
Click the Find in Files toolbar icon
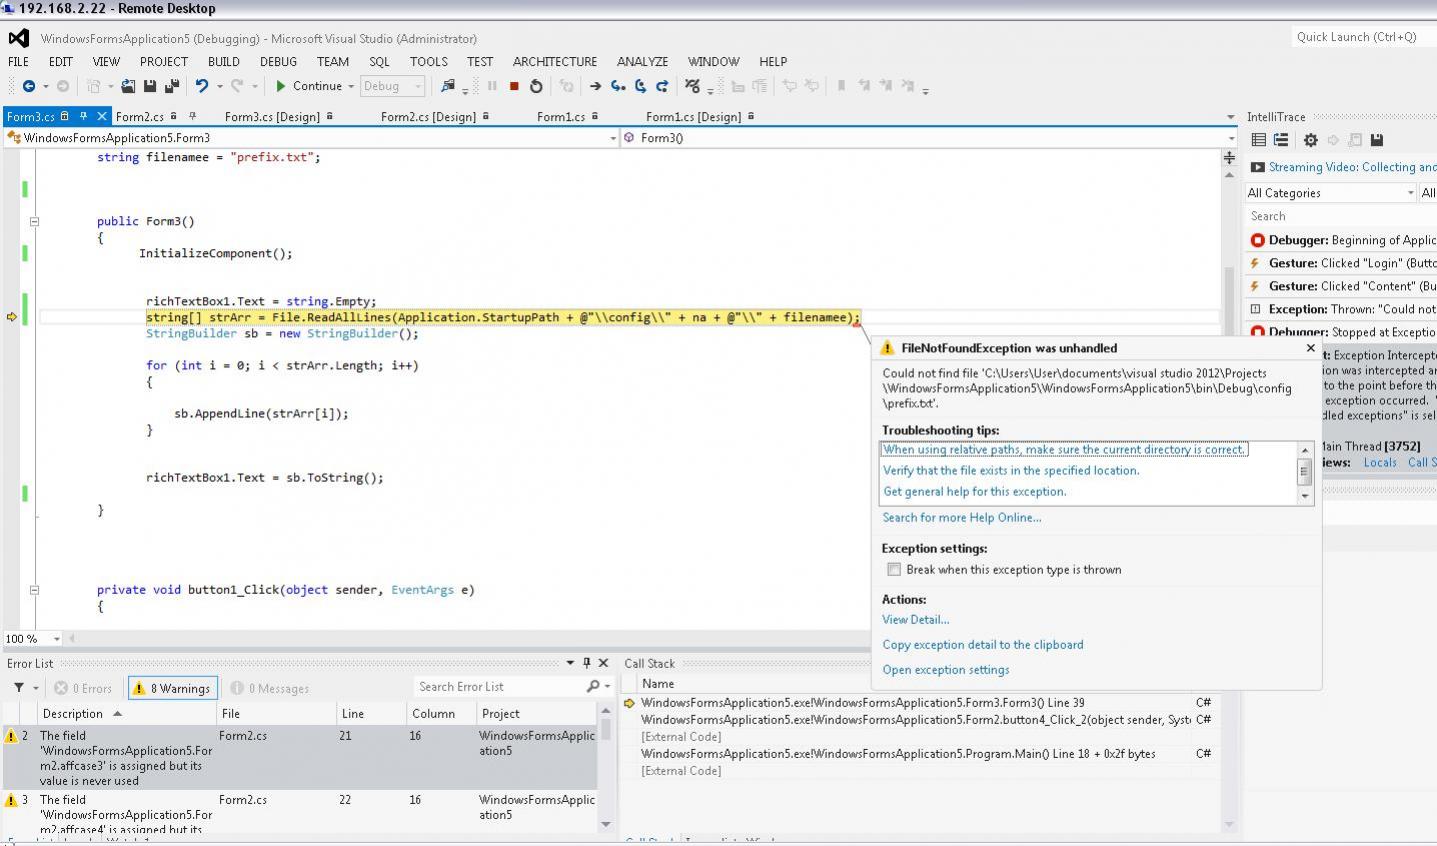pyautogui.click(x=448, y=86)
